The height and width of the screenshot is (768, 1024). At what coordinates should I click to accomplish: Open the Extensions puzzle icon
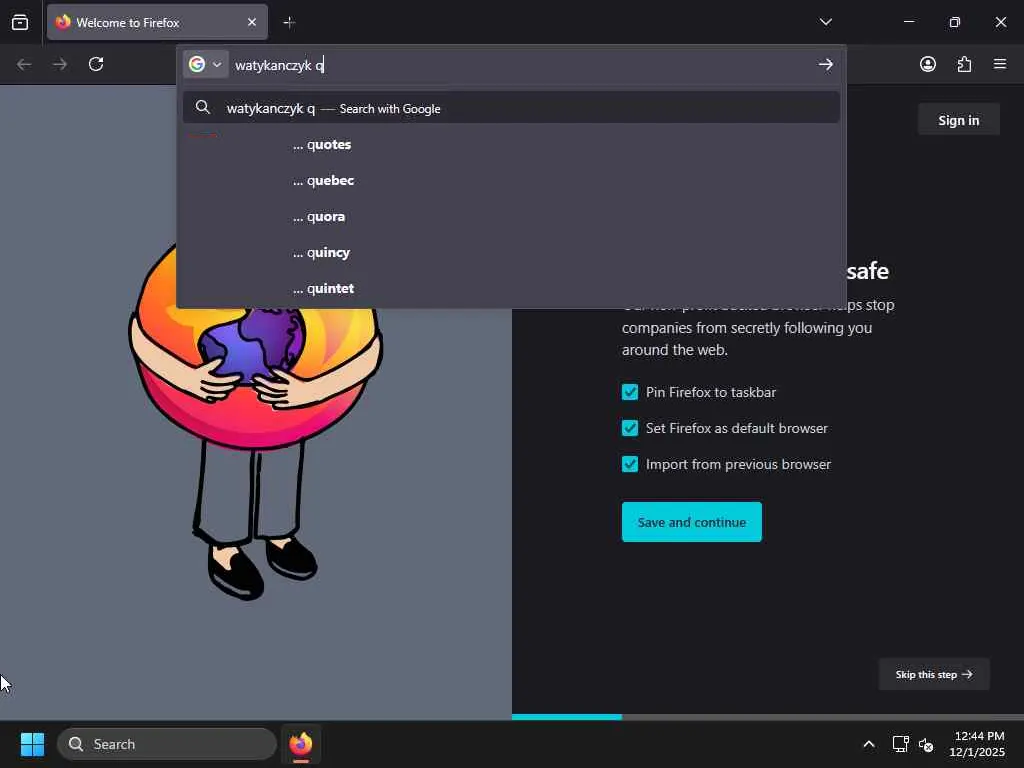(964, 64)
